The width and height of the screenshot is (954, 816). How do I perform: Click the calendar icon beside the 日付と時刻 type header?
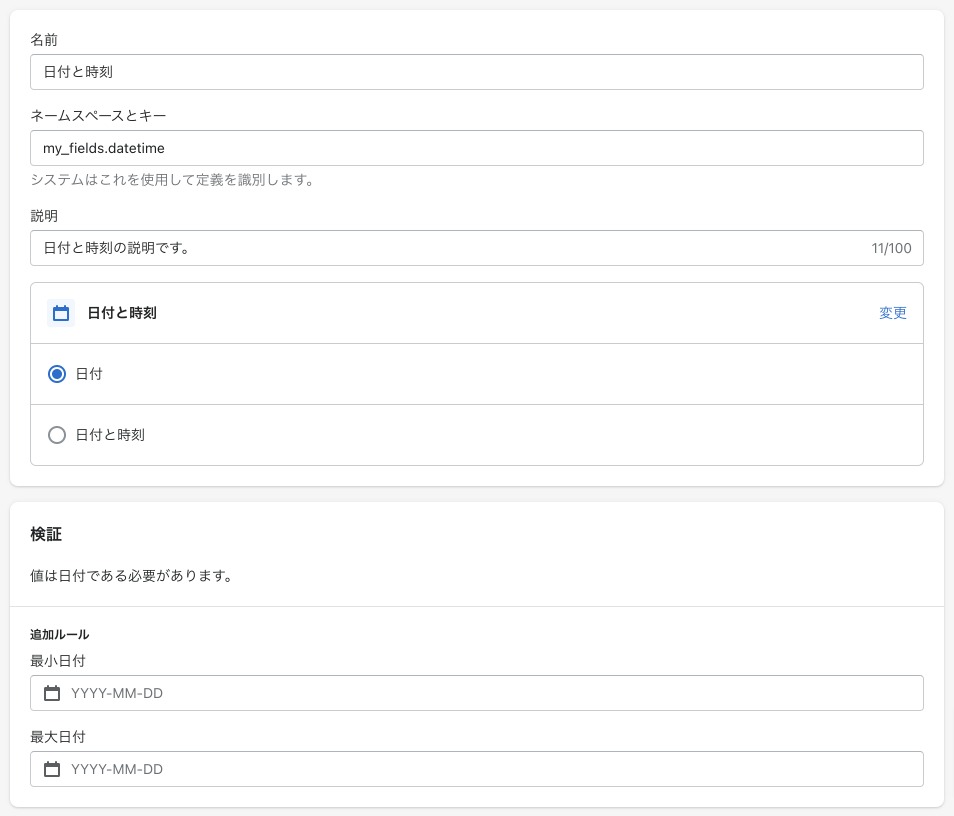point(61,313)
